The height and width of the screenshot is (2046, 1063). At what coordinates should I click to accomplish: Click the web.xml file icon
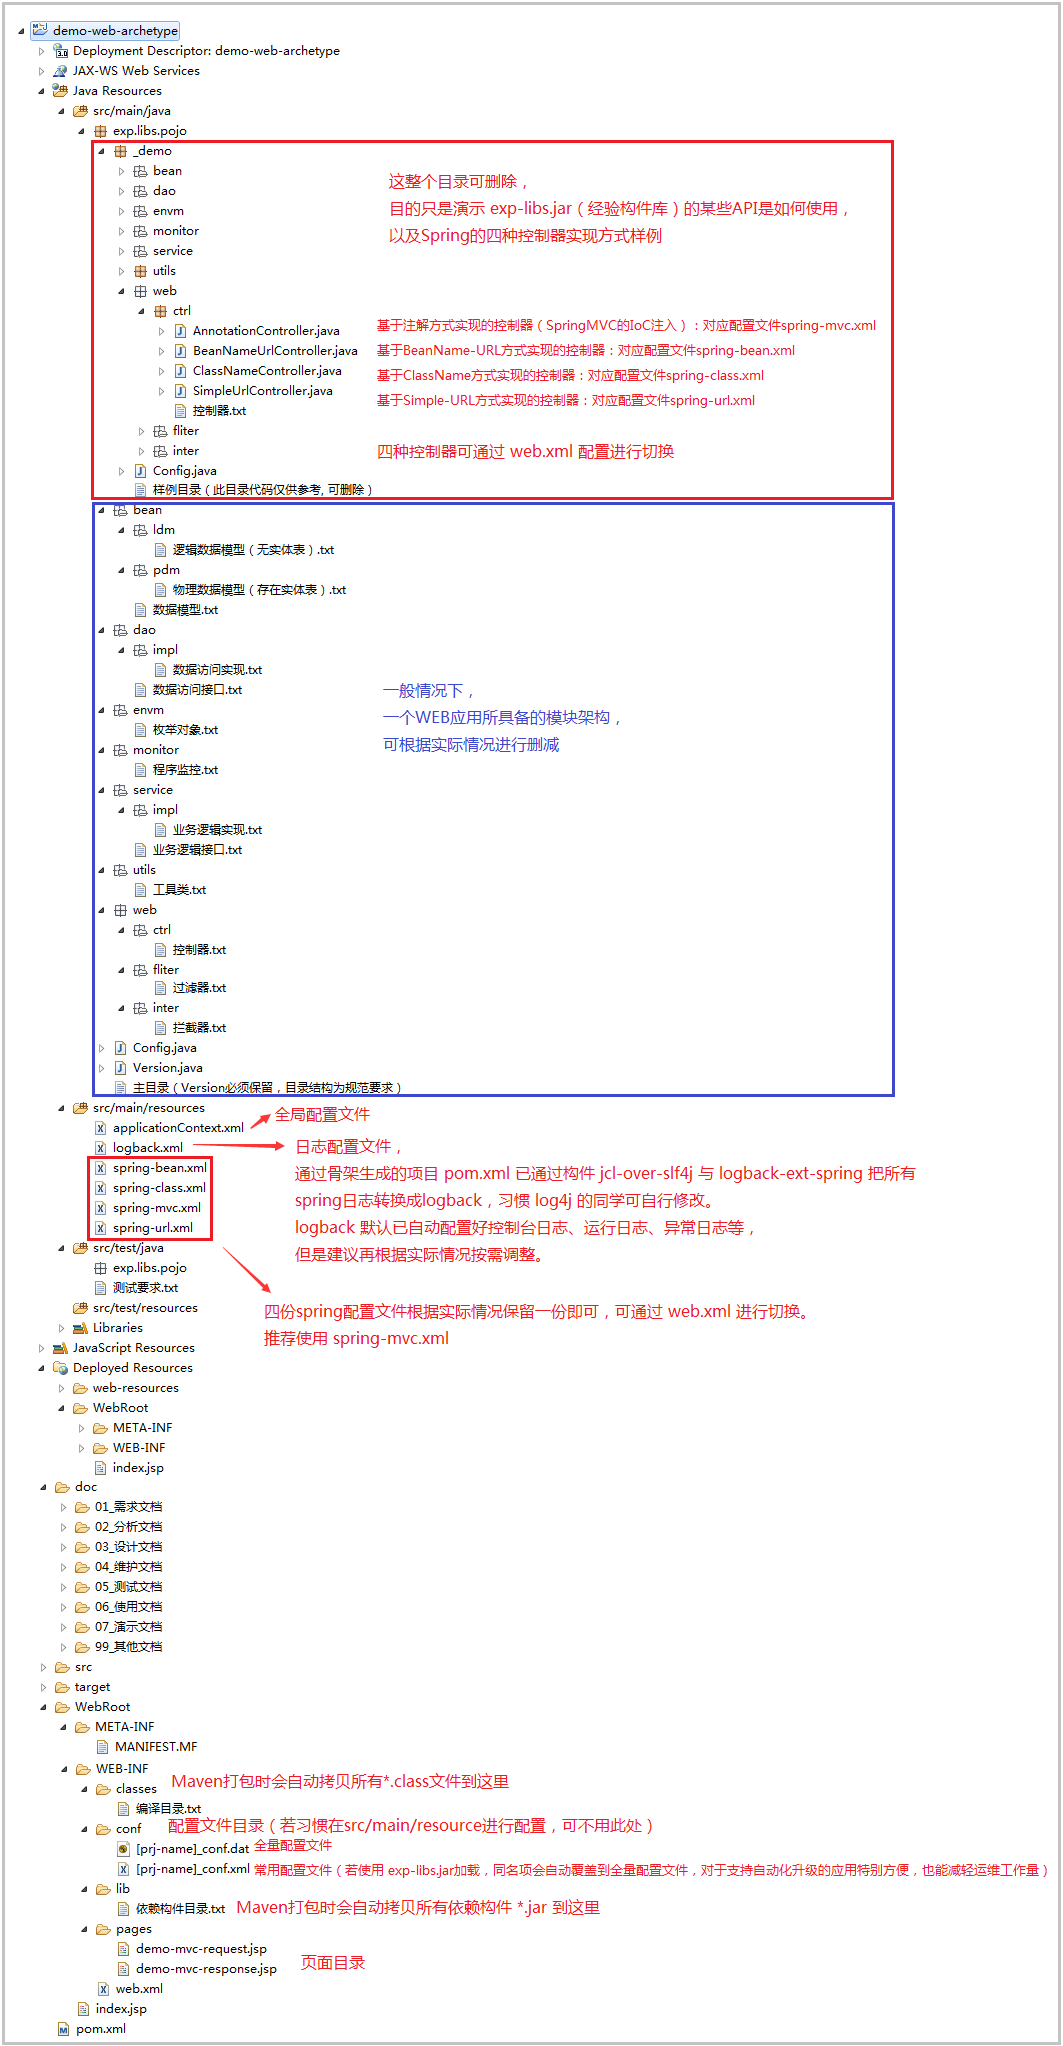103,1989
